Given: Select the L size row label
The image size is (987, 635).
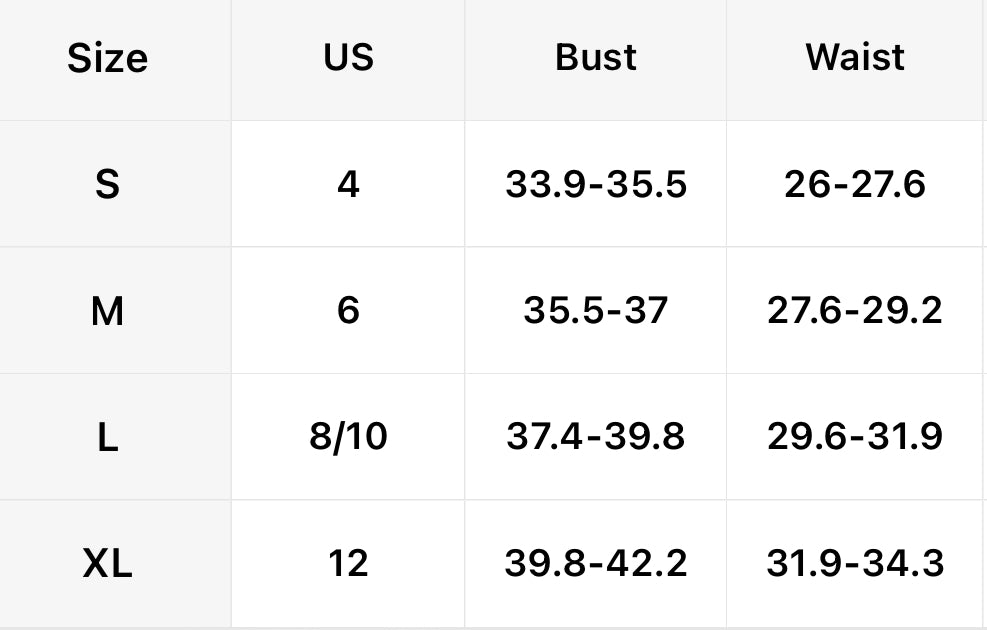Looking at the screenshot, I should tap(107, 437).
